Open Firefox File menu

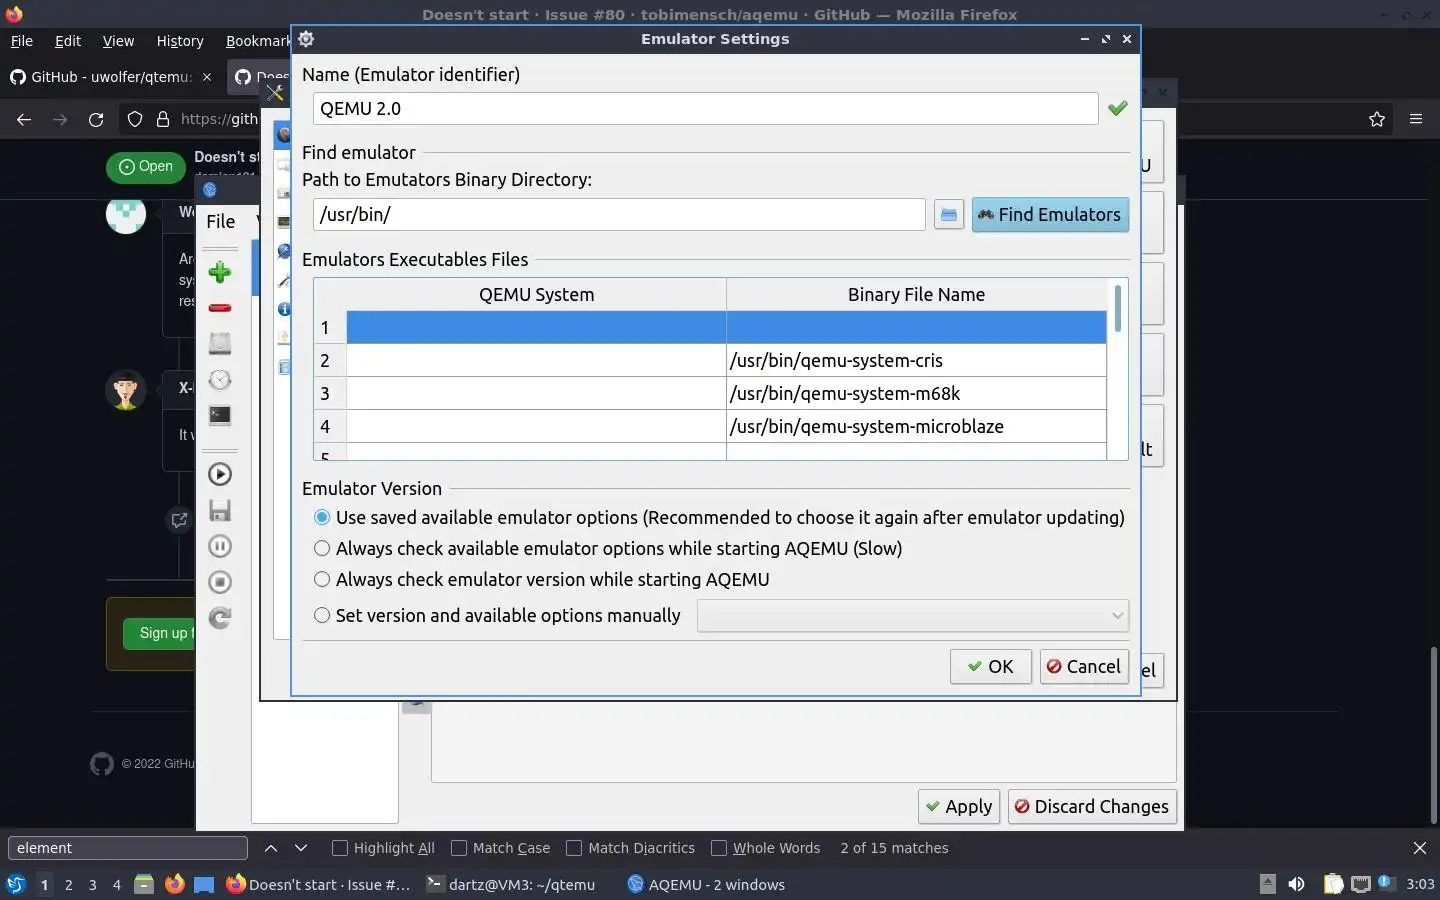point(21,41)
